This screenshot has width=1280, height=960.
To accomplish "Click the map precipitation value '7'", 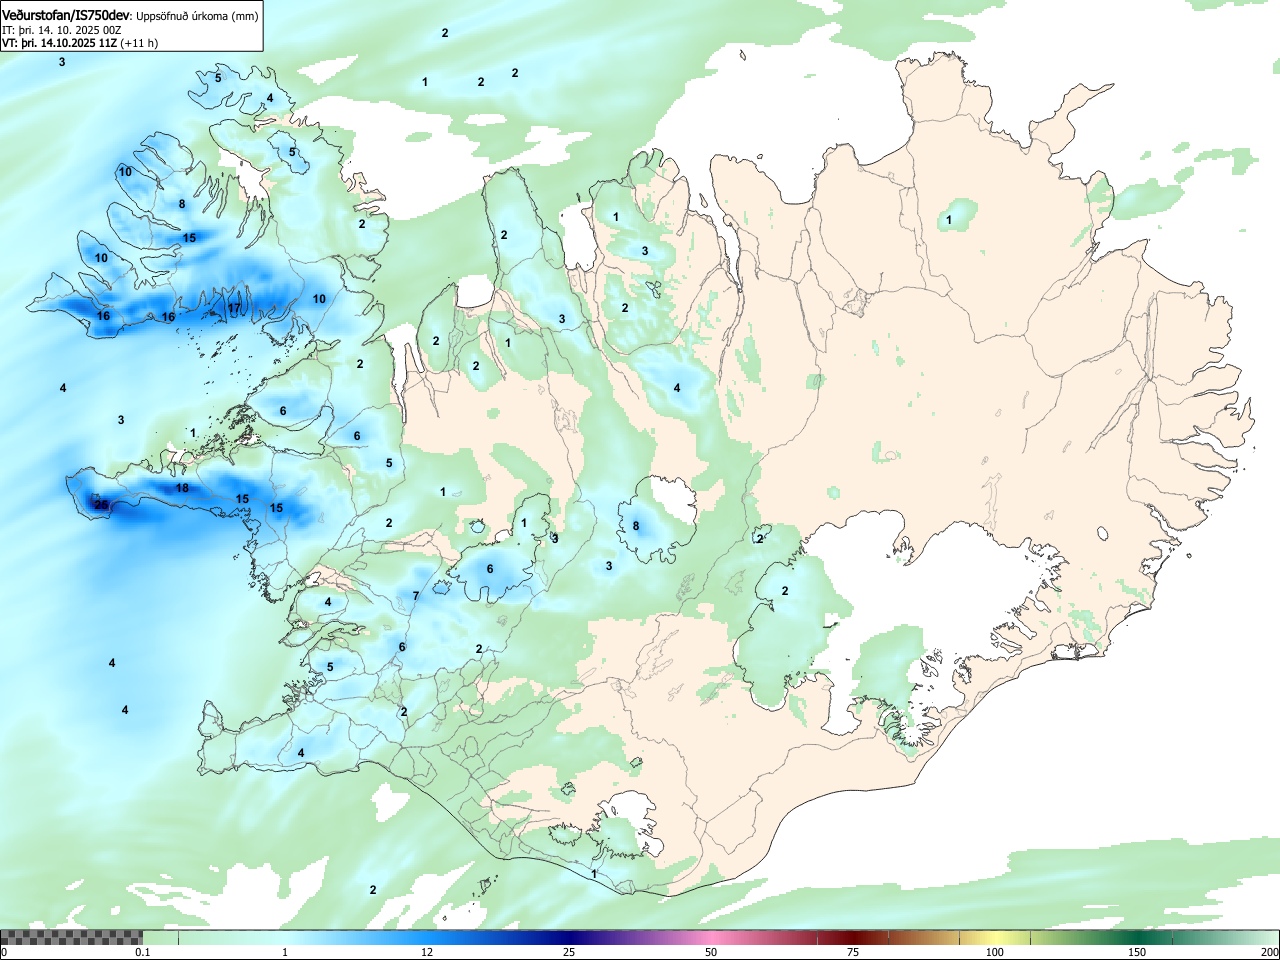I will (416, 596).
